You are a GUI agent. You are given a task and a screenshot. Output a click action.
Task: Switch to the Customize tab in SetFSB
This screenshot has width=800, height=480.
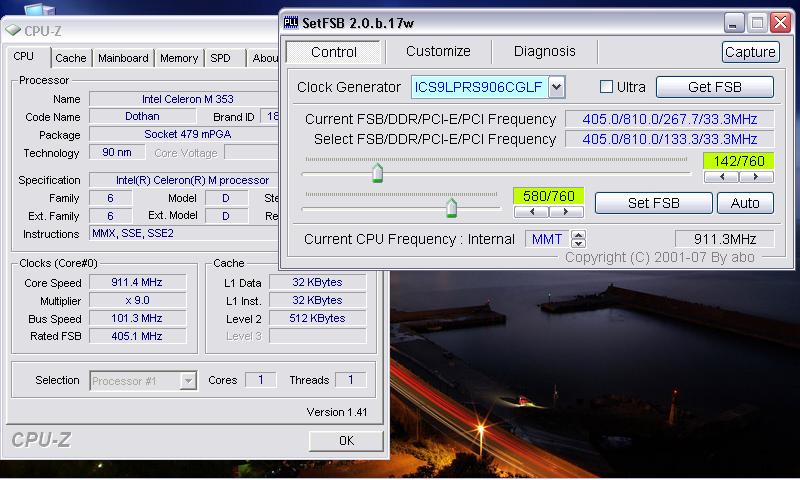tap(438, 51)
